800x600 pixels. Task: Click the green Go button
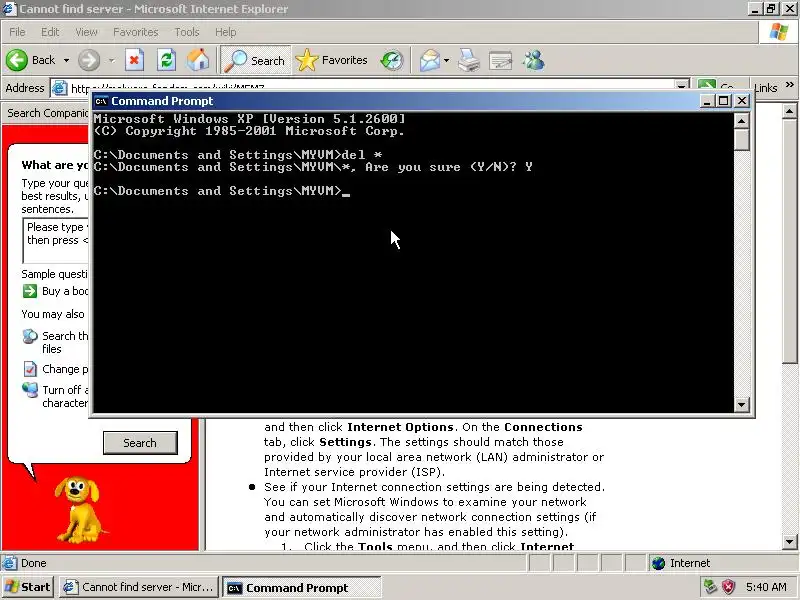coord(717,87)
